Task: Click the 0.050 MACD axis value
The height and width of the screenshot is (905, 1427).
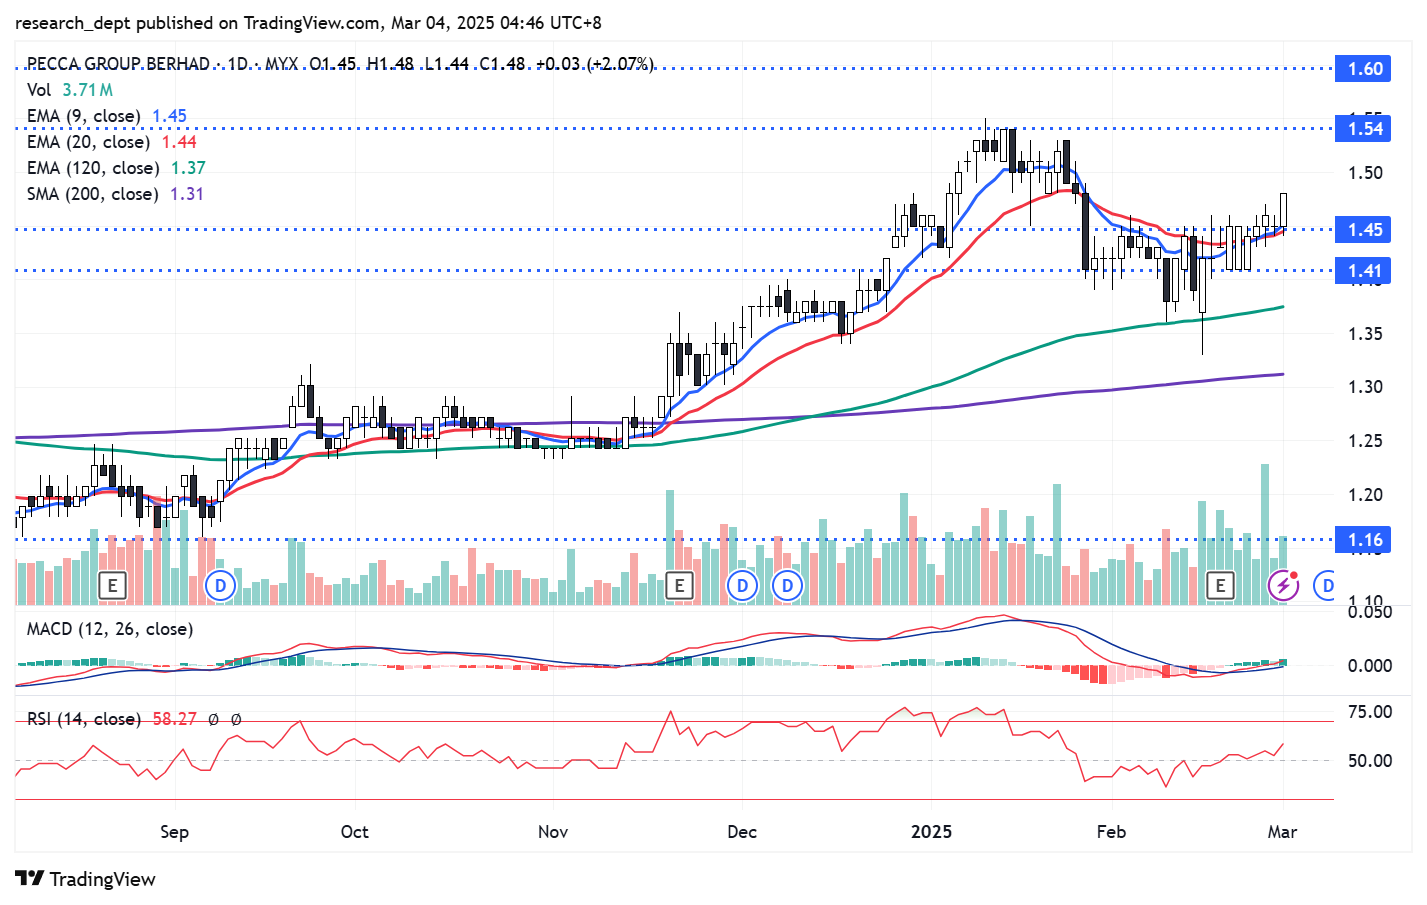Action: coord(1369,612)
